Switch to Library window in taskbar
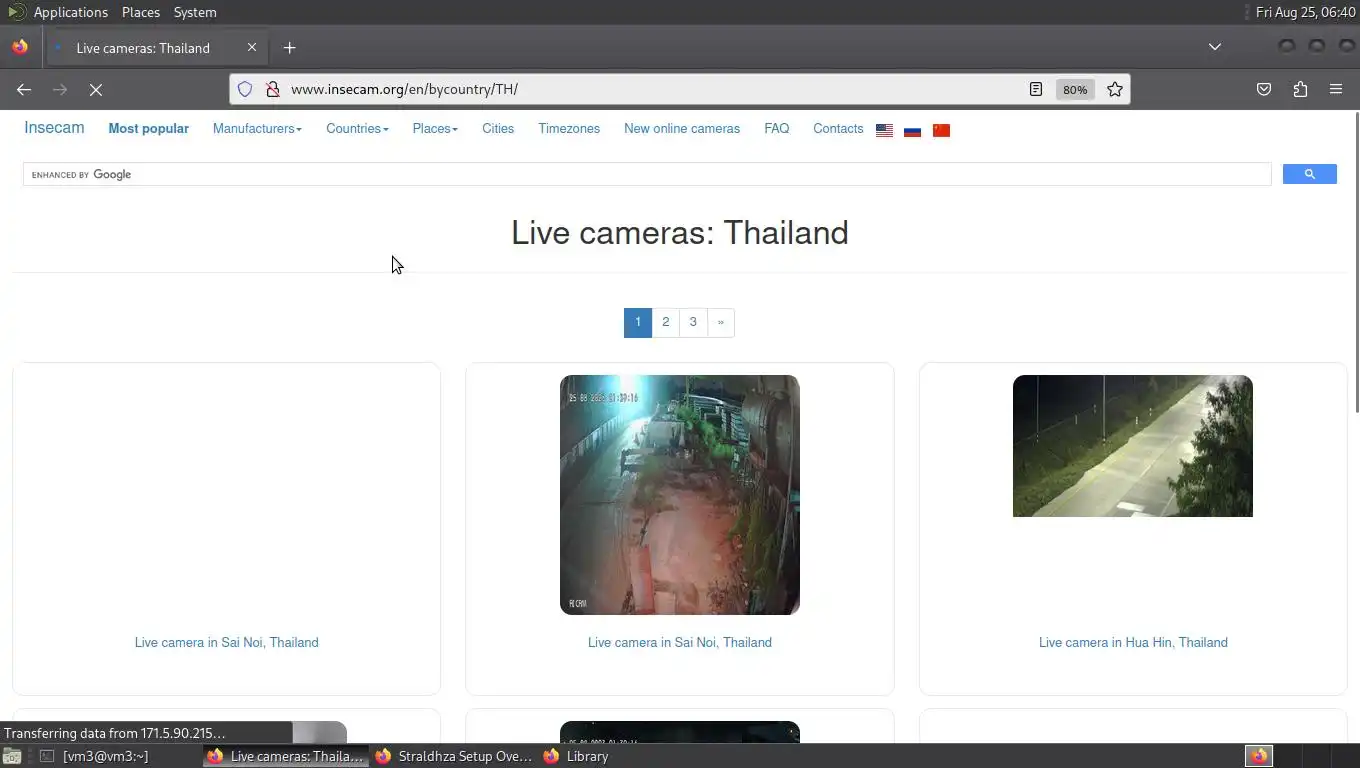This screenshot has width=1360, height=768. point(577,756)
